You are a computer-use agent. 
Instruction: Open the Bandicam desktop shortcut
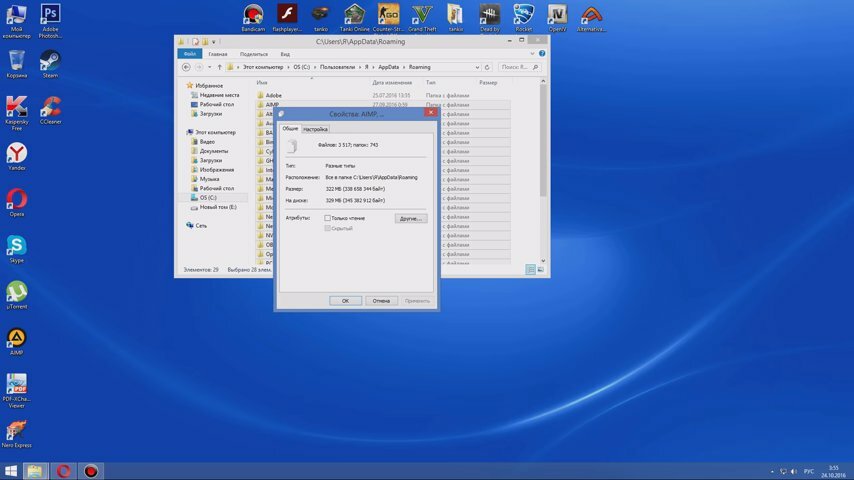[x=253, y=17]
